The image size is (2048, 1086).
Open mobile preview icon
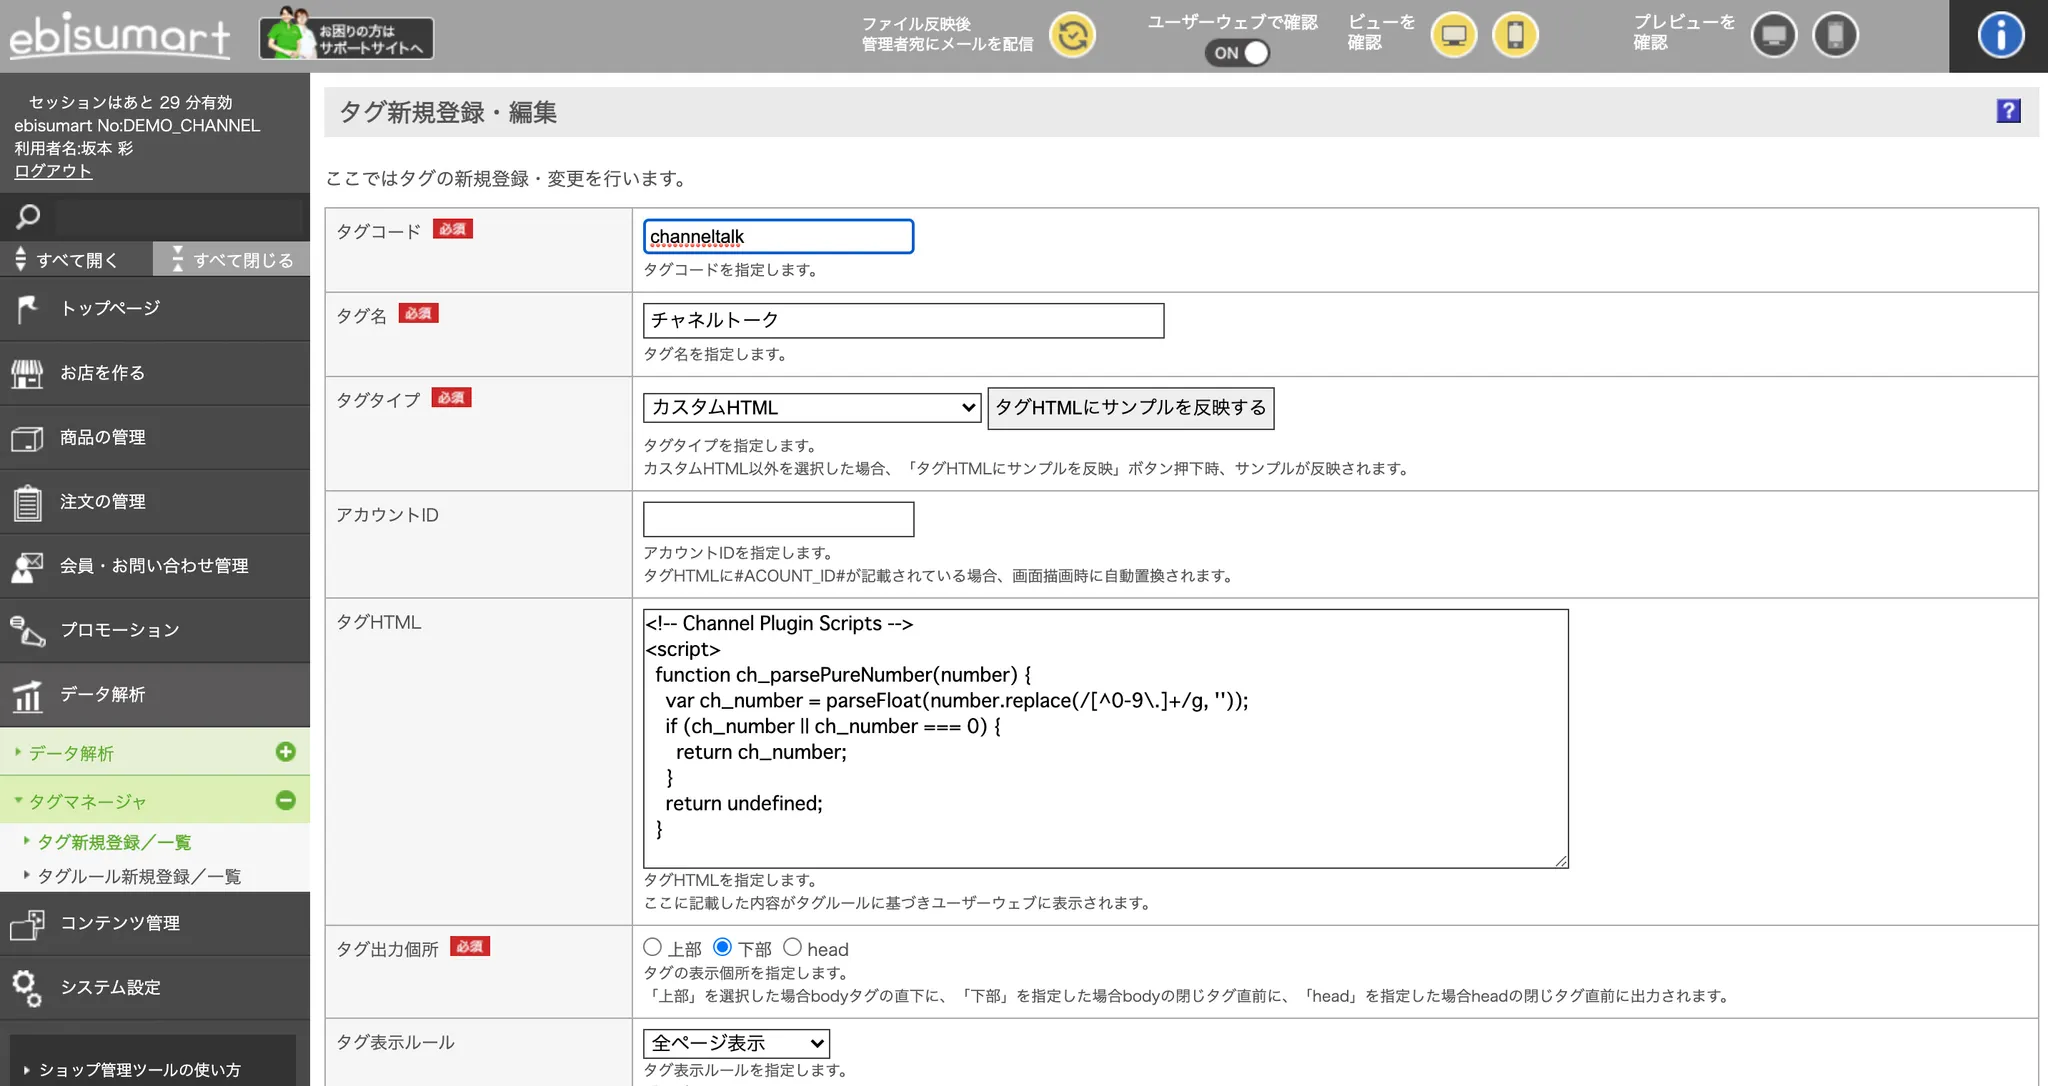coord(1835,36)
